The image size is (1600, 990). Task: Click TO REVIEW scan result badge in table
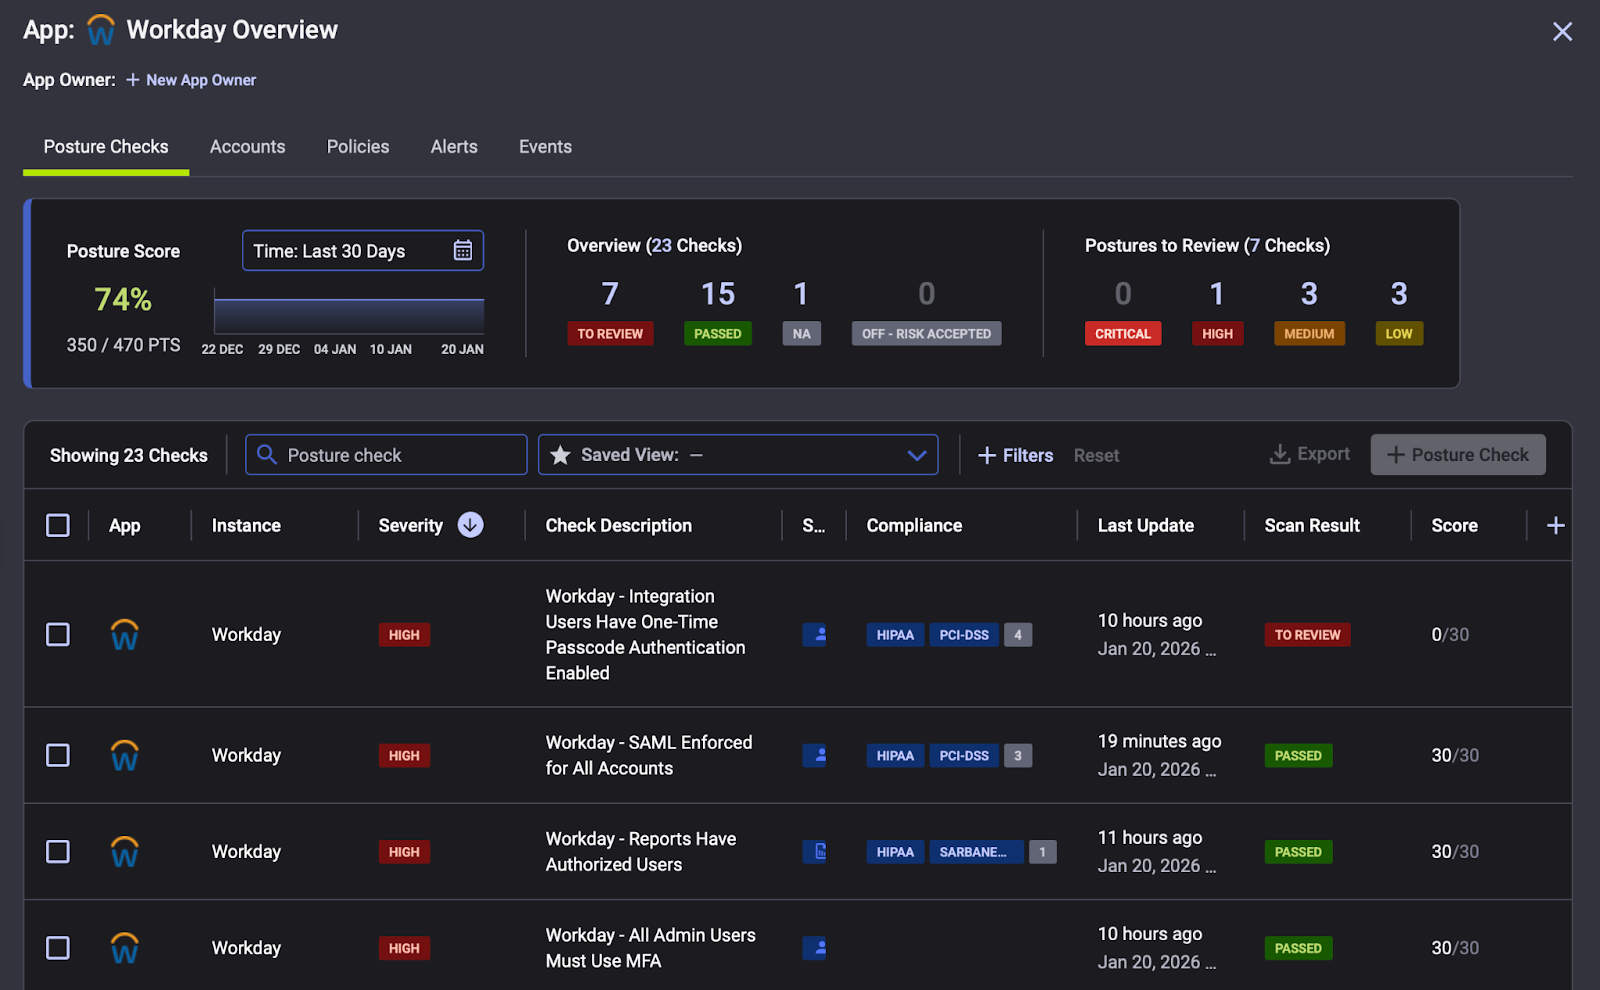point(1307,635)
